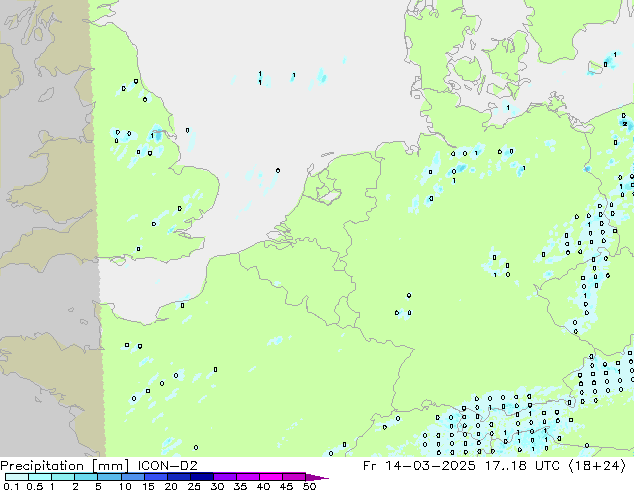Click the legend scale value '50'
Screen dimensions: 634x490
[x=309, y=486]
